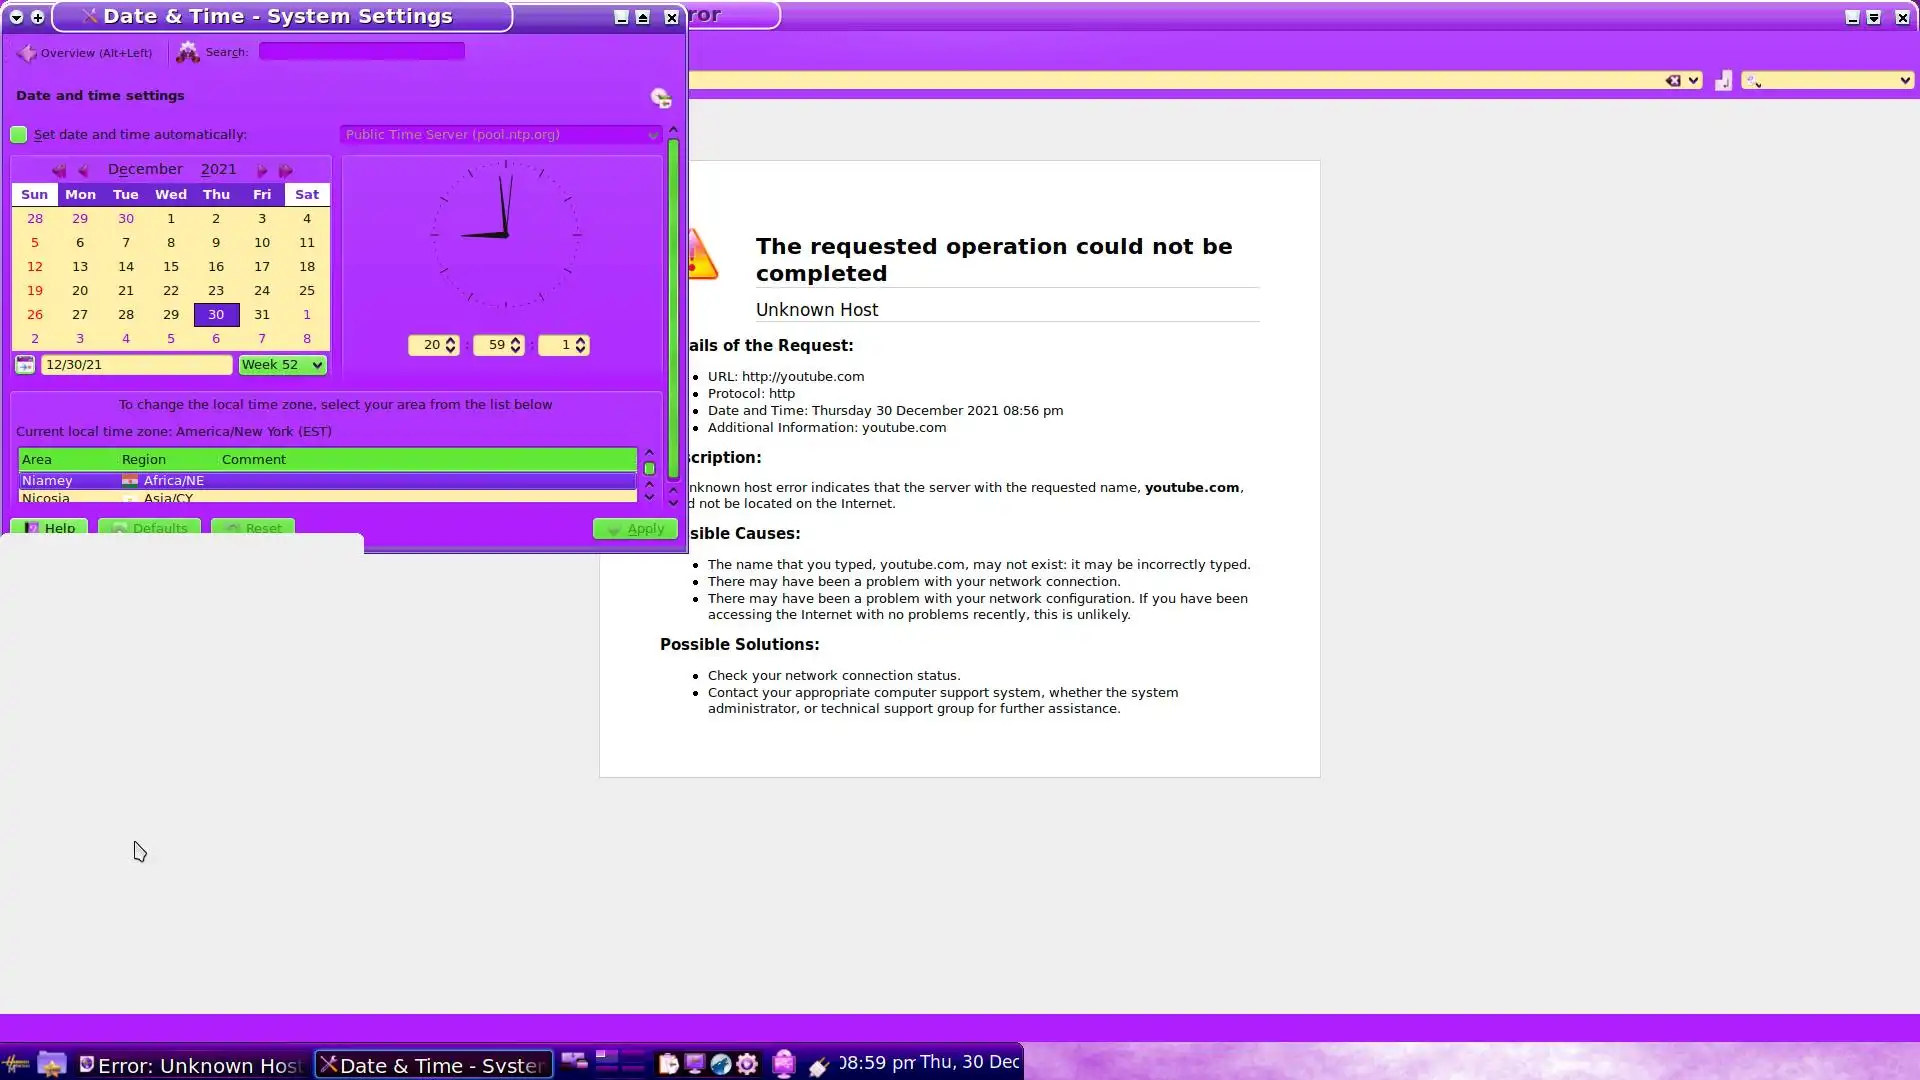Toggle Set date and time automatically checkbox
1920x1080 pixels.
click(19, 135)
